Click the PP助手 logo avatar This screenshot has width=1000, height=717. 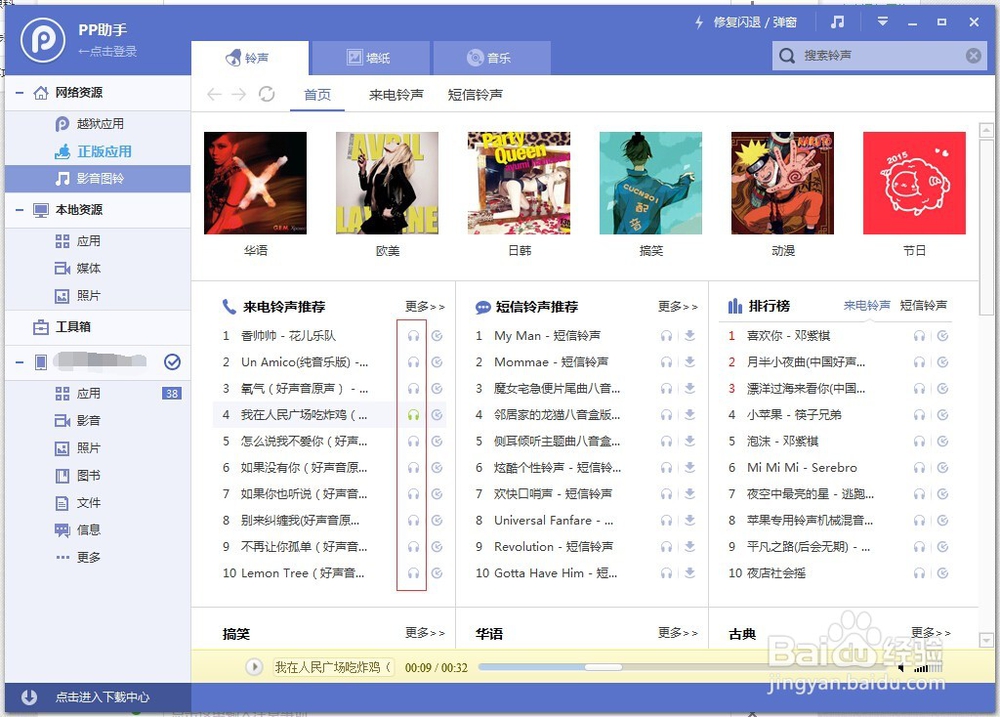click(42, 40)
